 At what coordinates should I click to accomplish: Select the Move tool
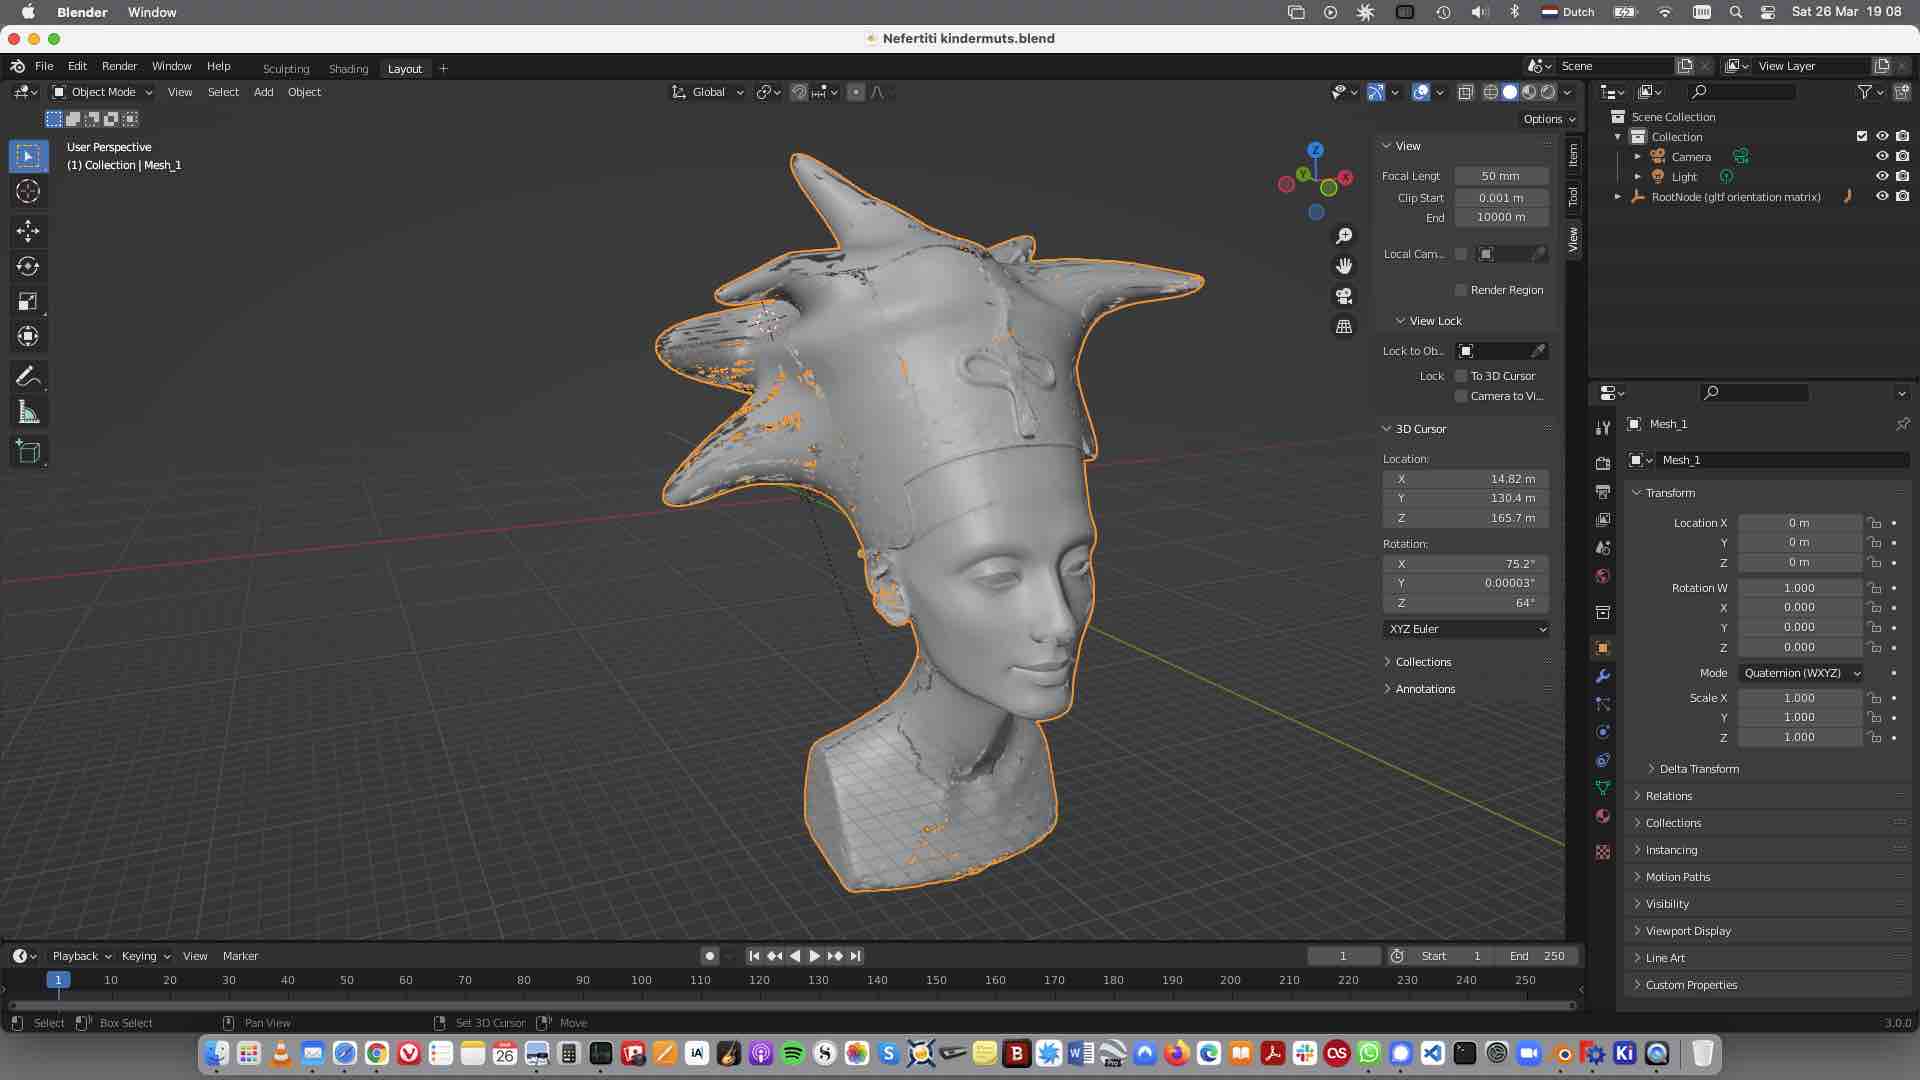(28, 231)
